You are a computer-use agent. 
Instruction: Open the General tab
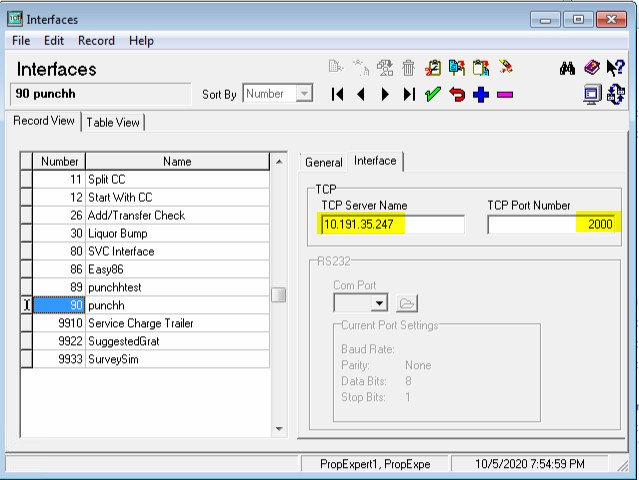(x=324, y=162)
